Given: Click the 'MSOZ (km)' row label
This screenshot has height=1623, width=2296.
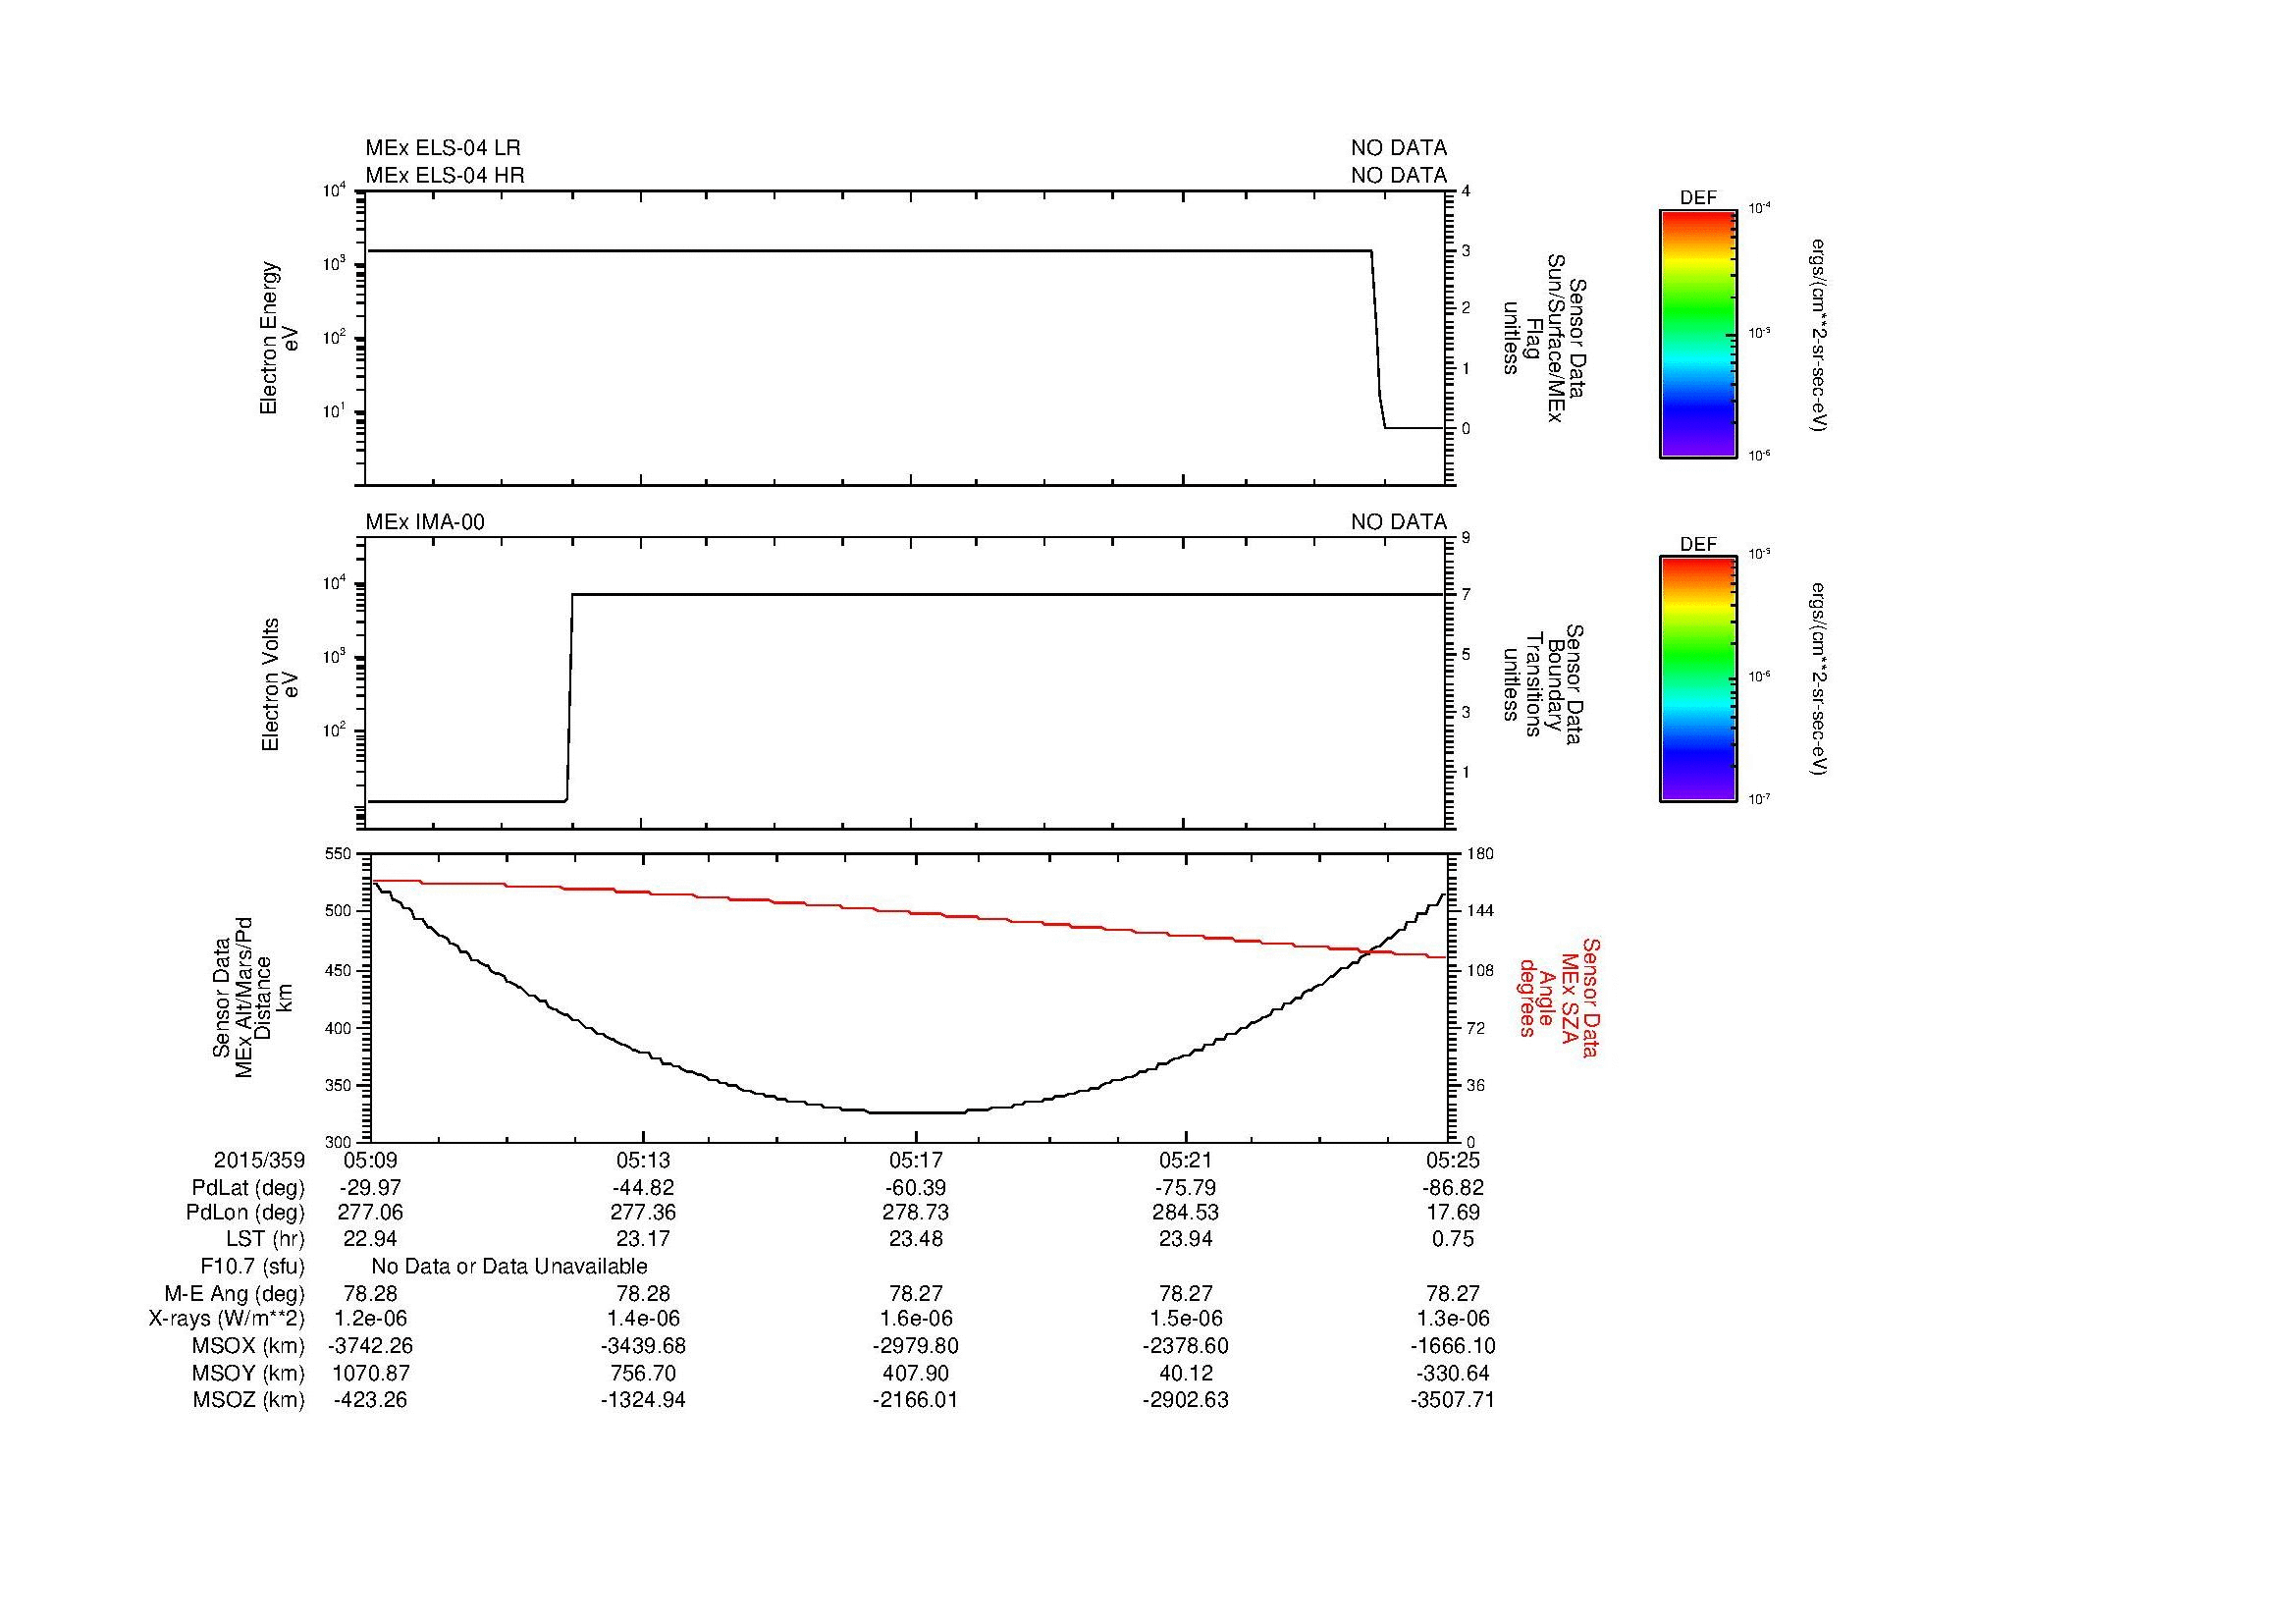Looking at the screenshot, I should click(x=249, y=1400).
